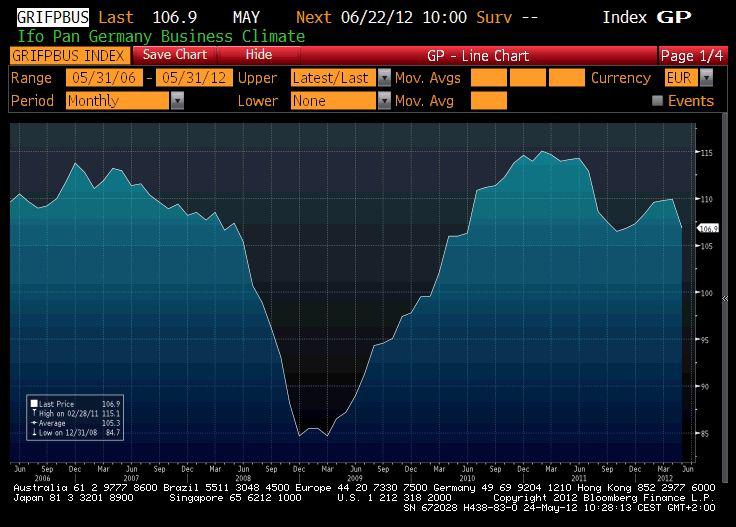Click the Monthly period field
Image resolution: width=736 pixels, height=527 pixels.
[x=118, y=101]
